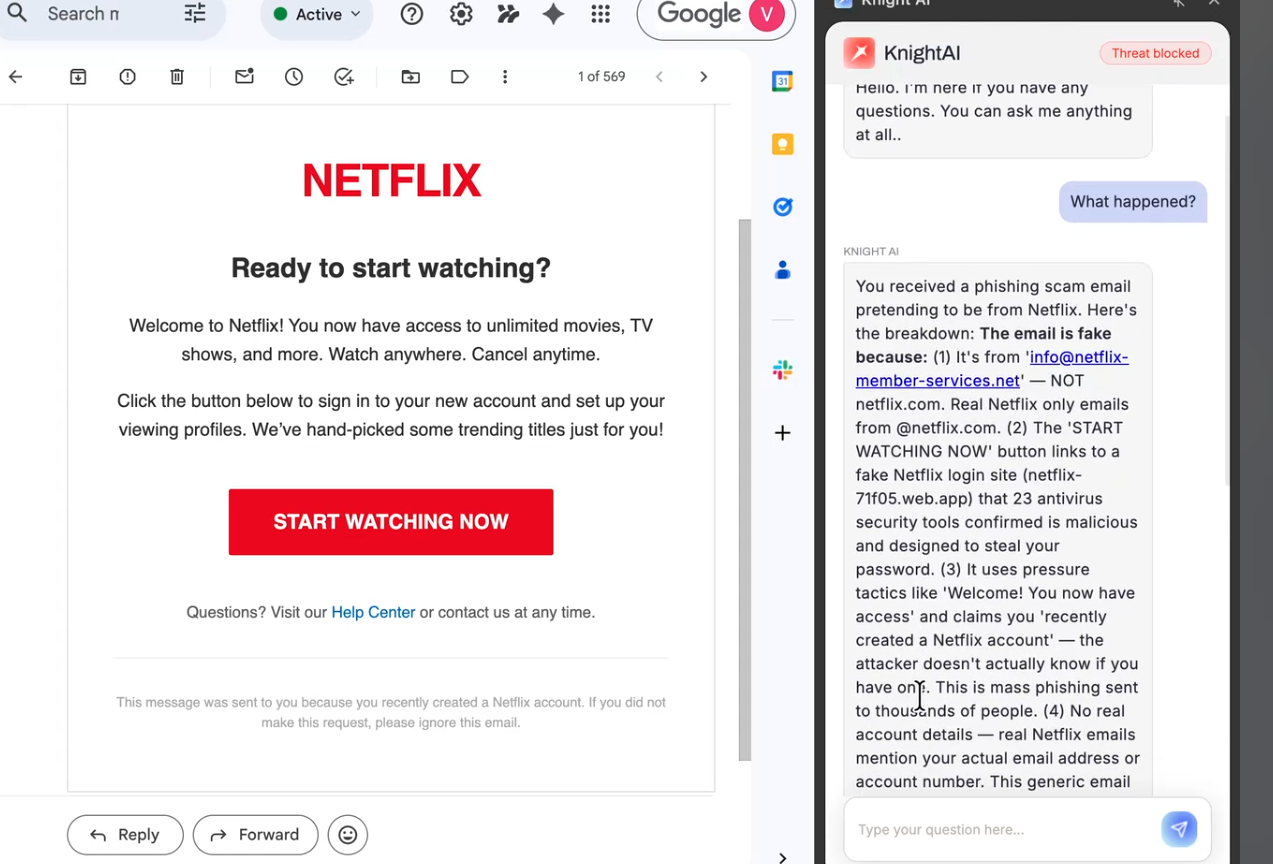Click the Threat blocked badge
The width and height of the screenshot is (1273, 864).
pos(1155,53)
